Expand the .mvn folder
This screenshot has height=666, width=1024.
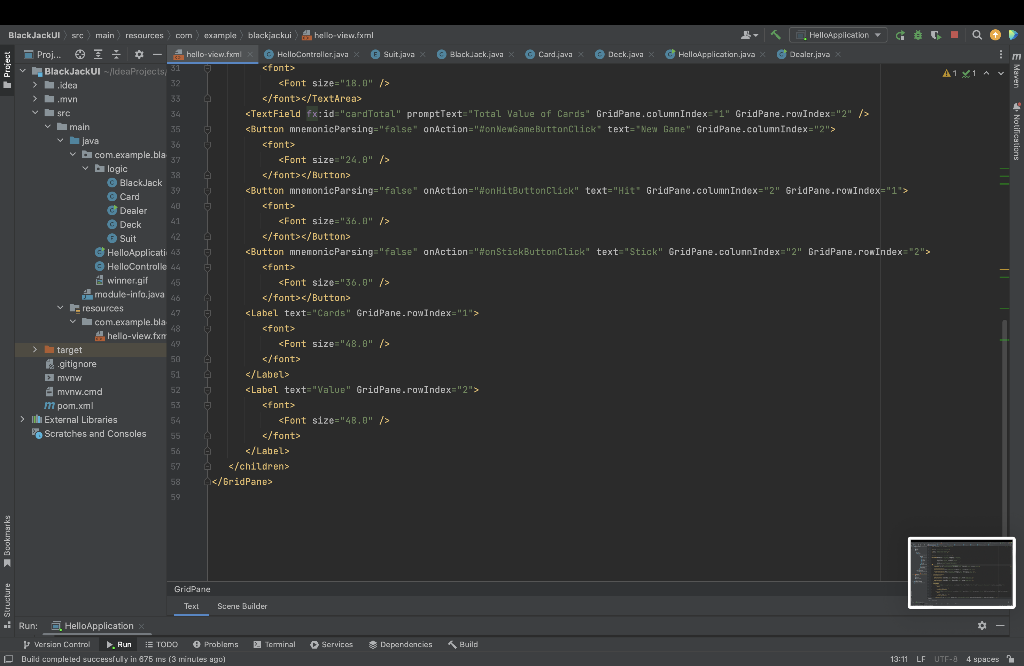pyautogui.click(x=35, y=99)
